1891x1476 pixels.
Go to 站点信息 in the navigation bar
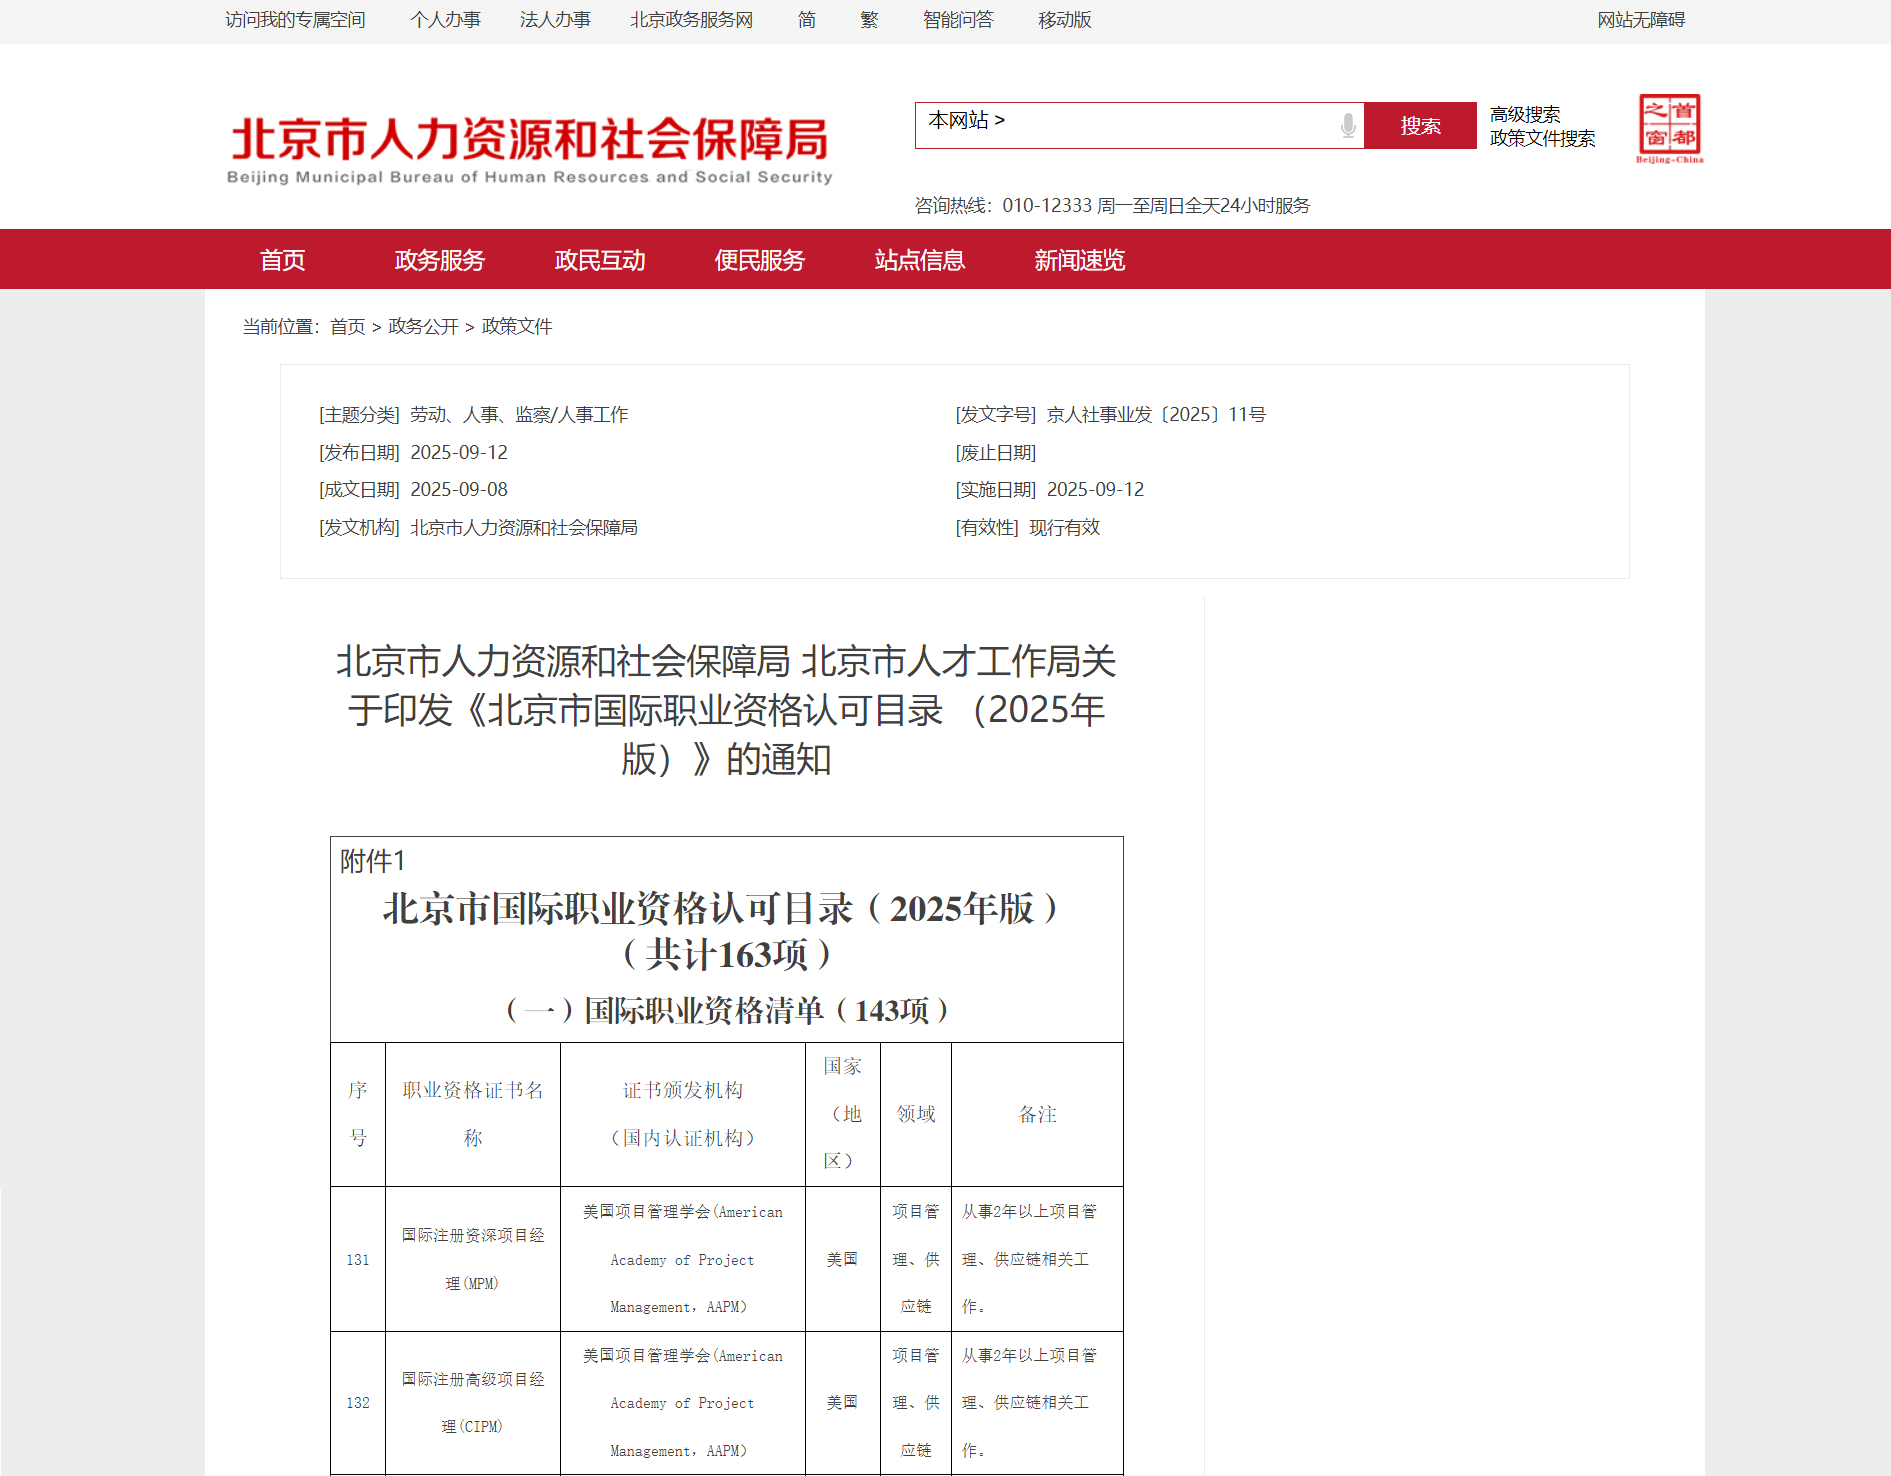click(x=919, y=260)
